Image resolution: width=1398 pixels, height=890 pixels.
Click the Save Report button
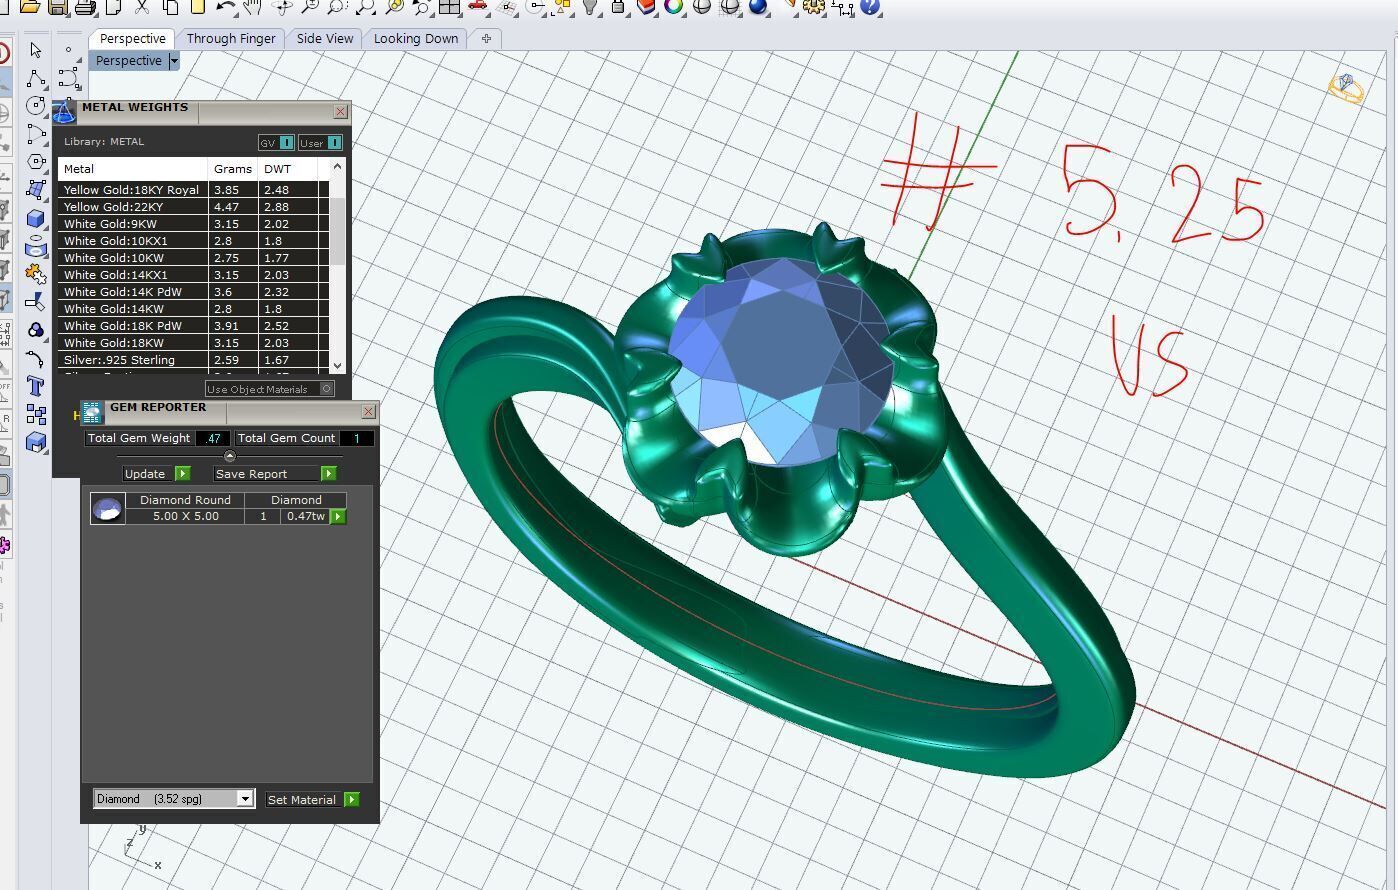click(266, 473)
